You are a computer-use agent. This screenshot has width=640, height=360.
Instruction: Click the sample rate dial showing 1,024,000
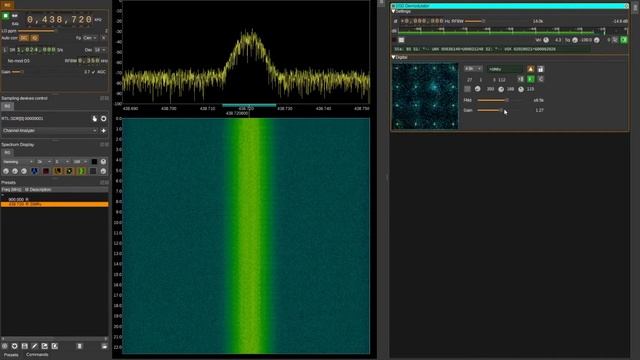pos(36,50)
